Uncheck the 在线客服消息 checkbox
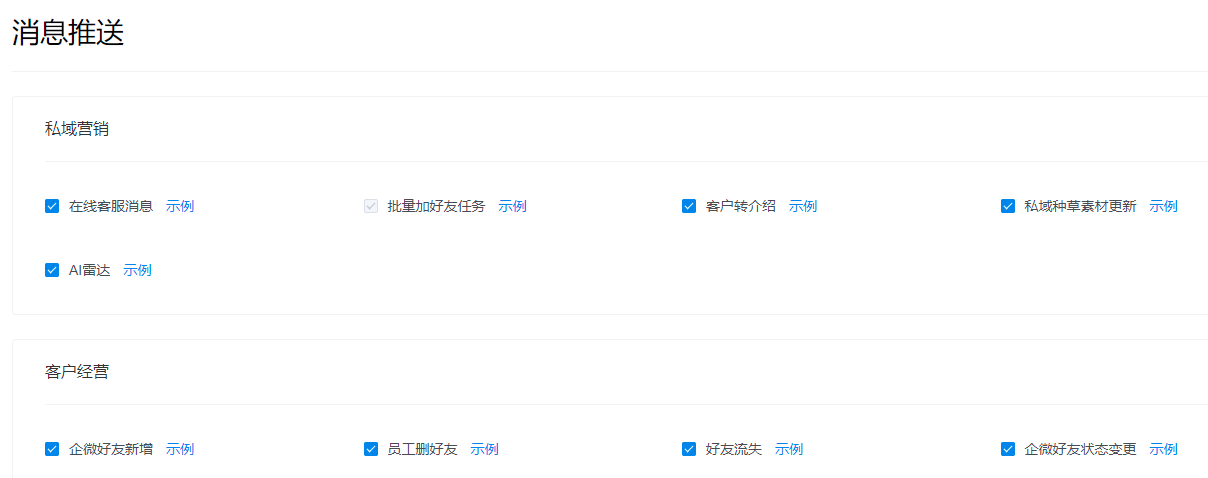This screenshot has width=1208, height=478. [52, 206]
